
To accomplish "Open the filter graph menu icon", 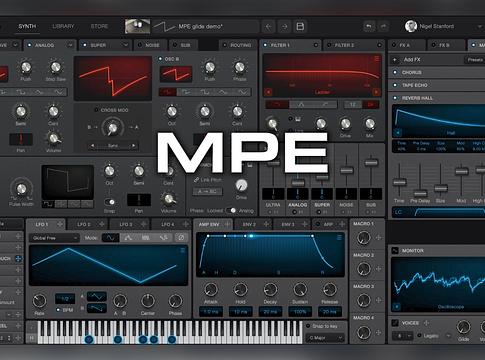I will pos(377,59).
